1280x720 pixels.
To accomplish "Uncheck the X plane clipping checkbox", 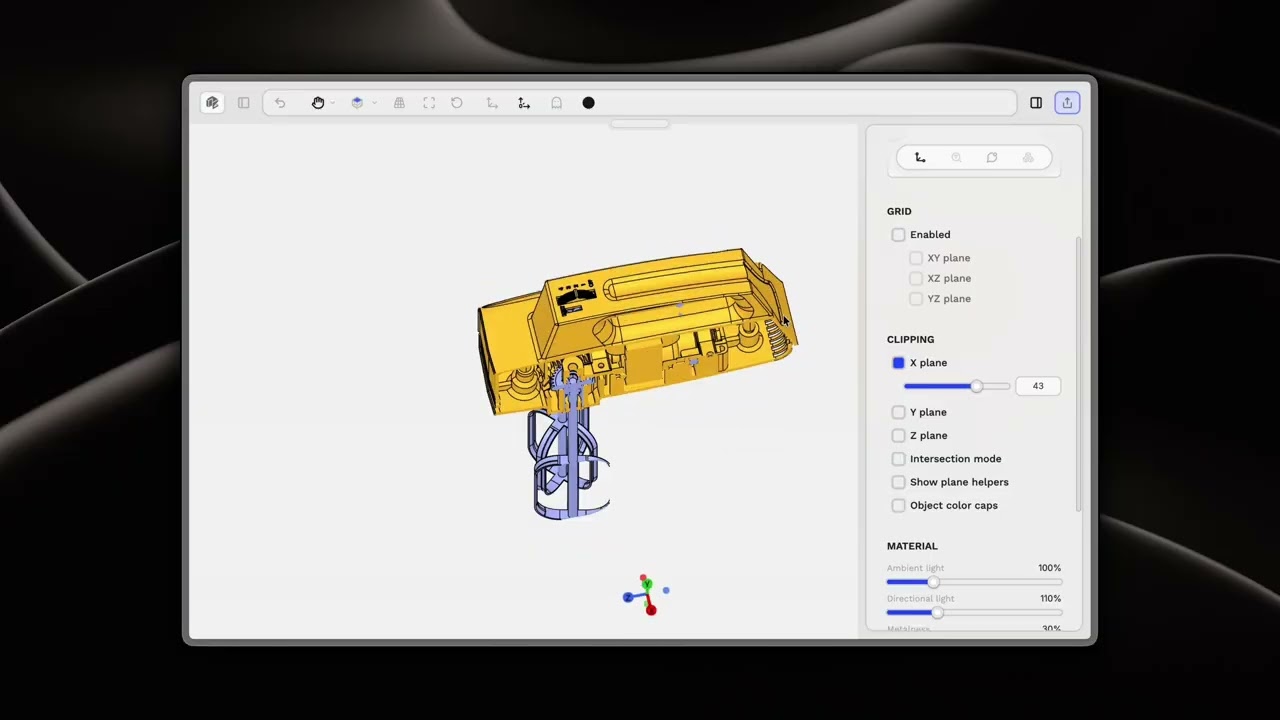I will tap(898, 363).
